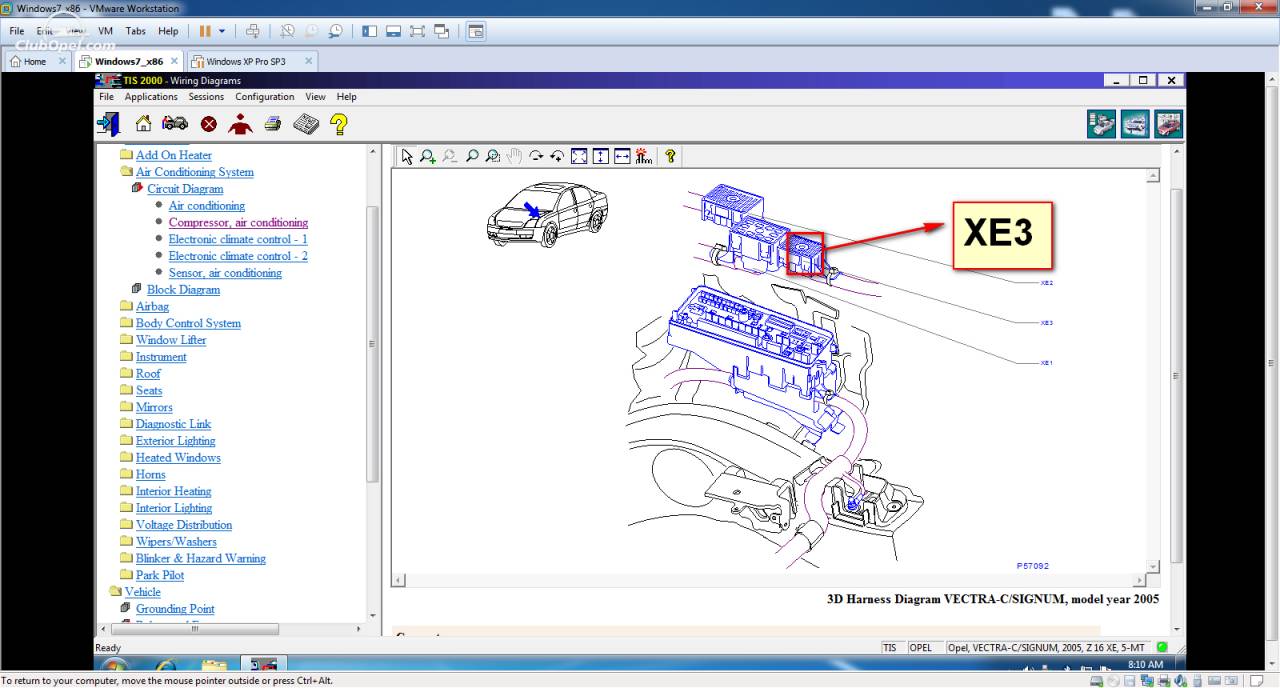Click the printer icon in TIS toolbar
The height and width of the screenshot is (688, 1280).
point(273,124)
